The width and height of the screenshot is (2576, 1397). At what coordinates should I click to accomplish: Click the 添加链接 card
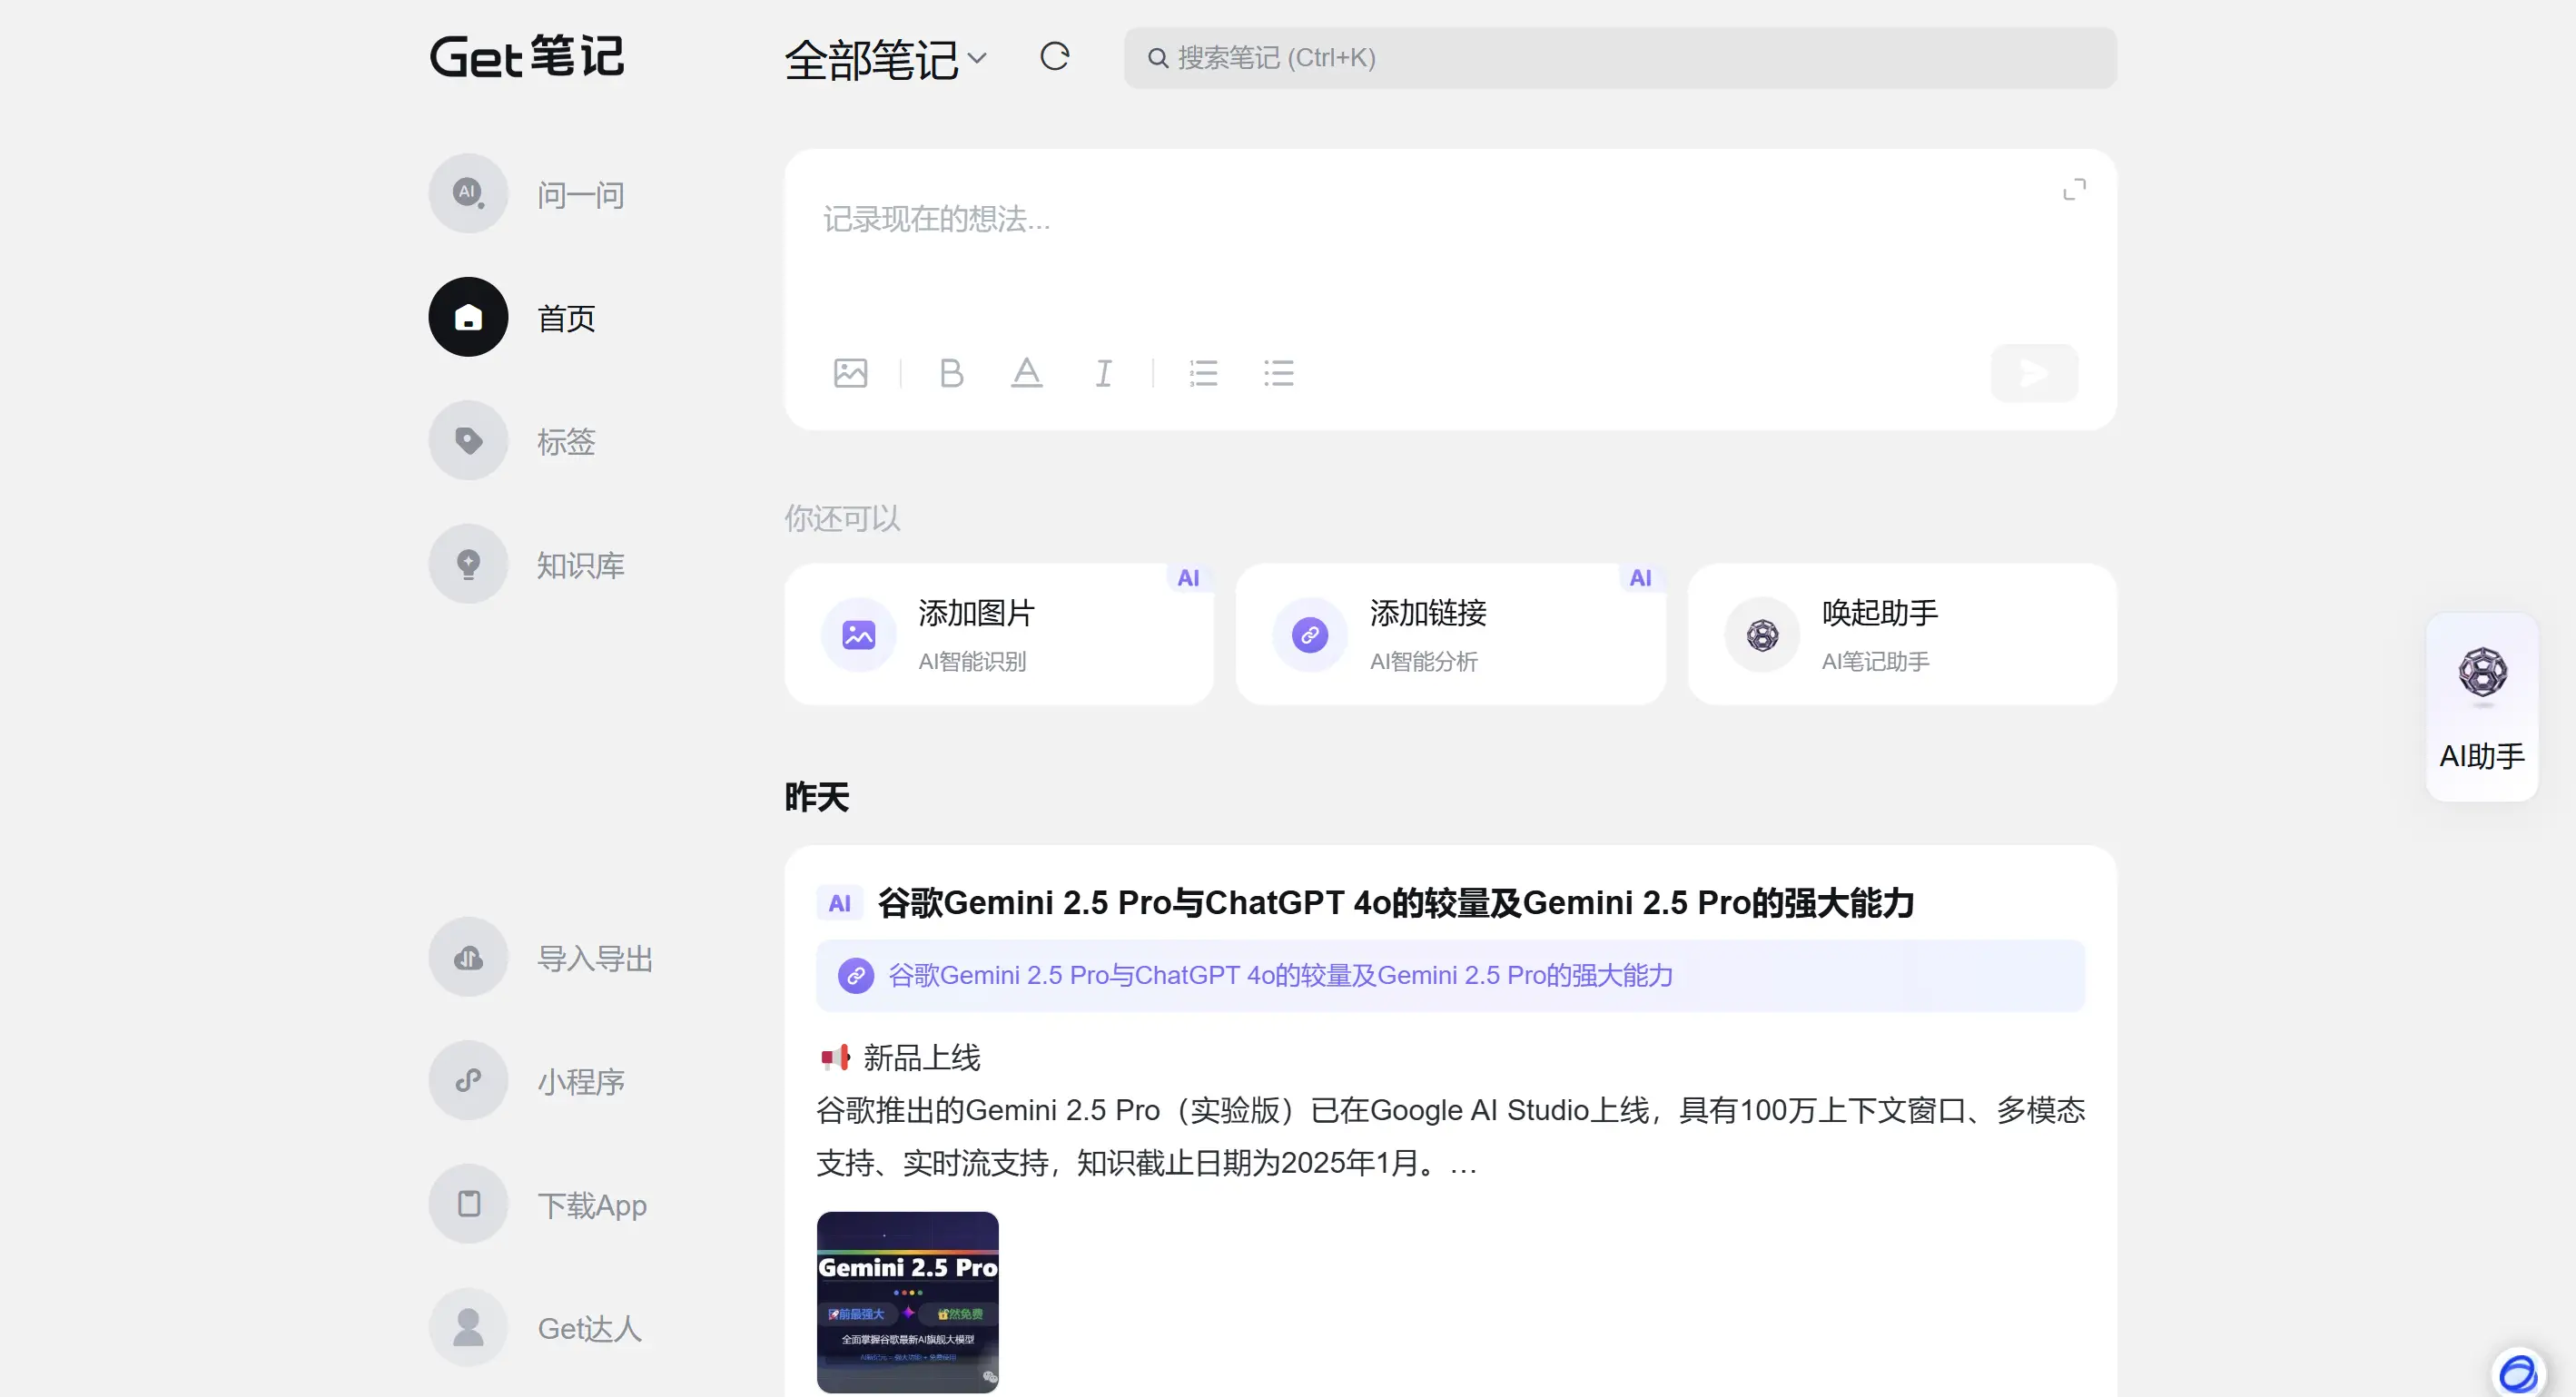tap(1450, 634)
